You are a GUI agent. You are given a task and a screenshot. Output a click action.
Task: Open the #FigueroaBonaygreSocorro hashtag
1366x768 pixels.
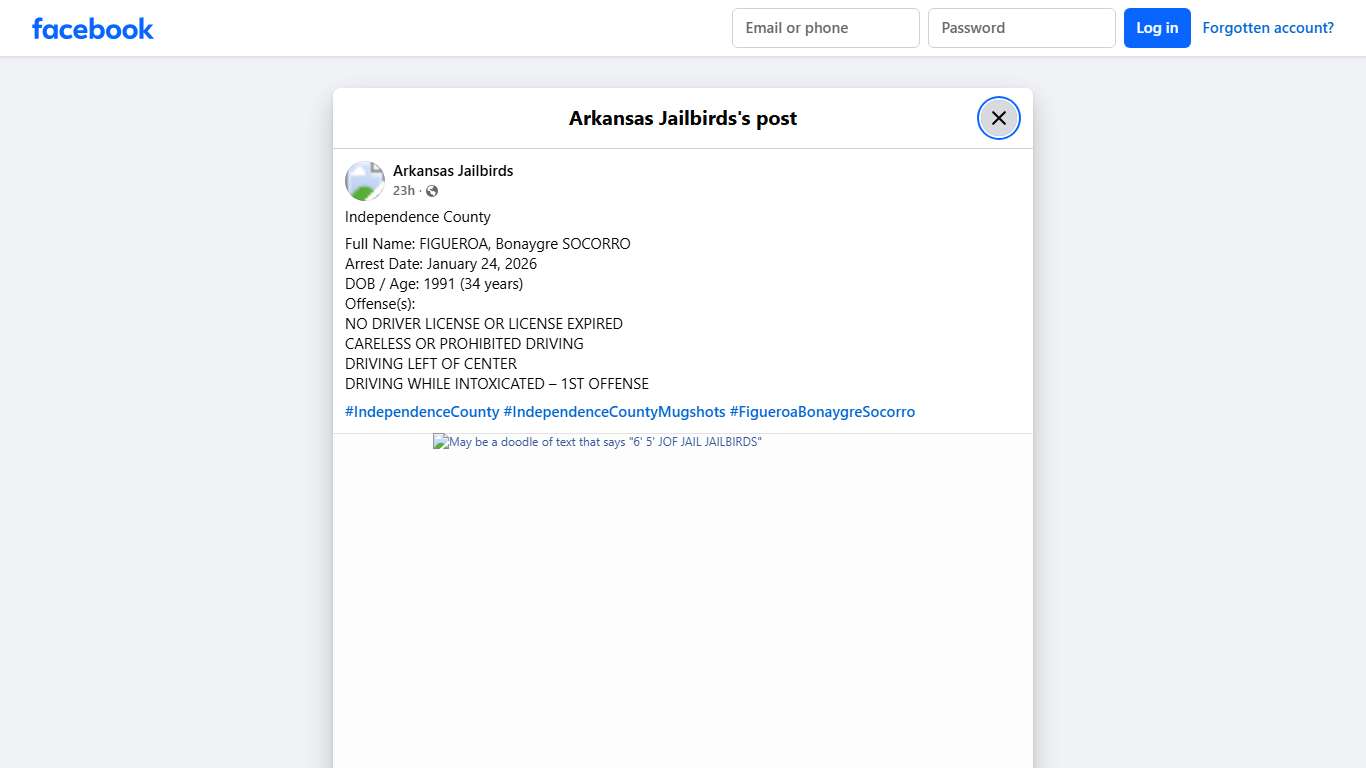822,412
